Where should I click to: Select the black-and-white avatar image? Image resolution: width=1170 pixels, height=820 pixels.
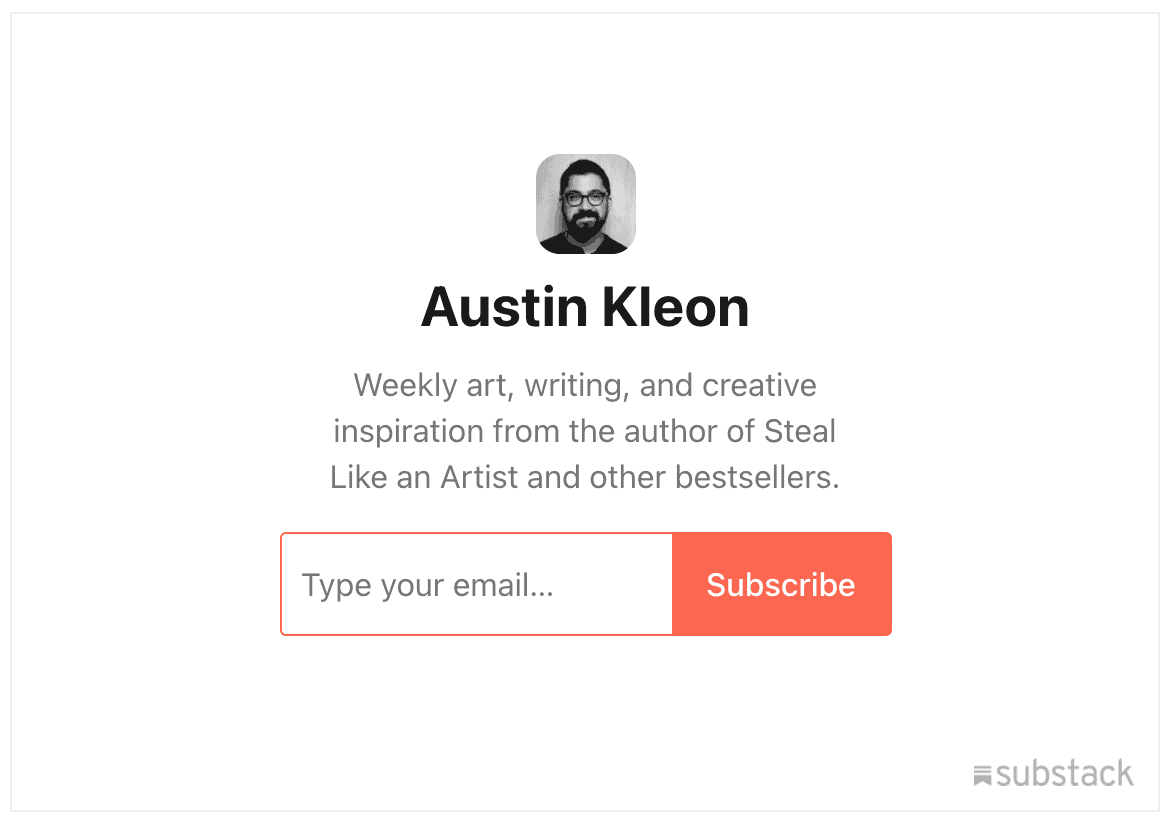585,204
